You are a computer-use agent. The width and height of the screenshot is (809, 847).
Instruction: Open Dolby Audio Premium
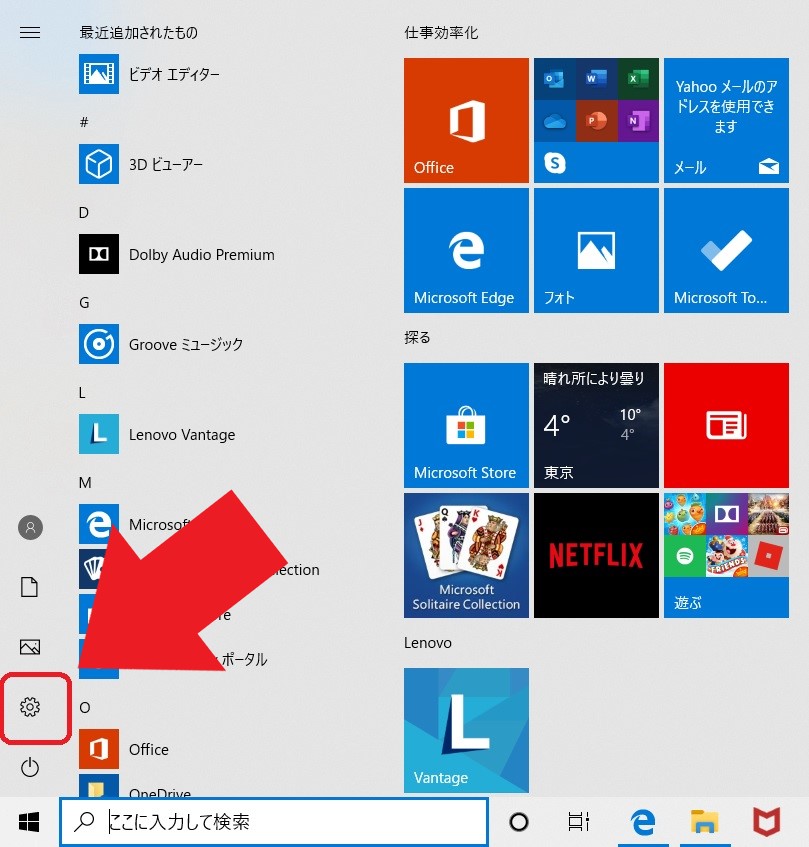177,254
